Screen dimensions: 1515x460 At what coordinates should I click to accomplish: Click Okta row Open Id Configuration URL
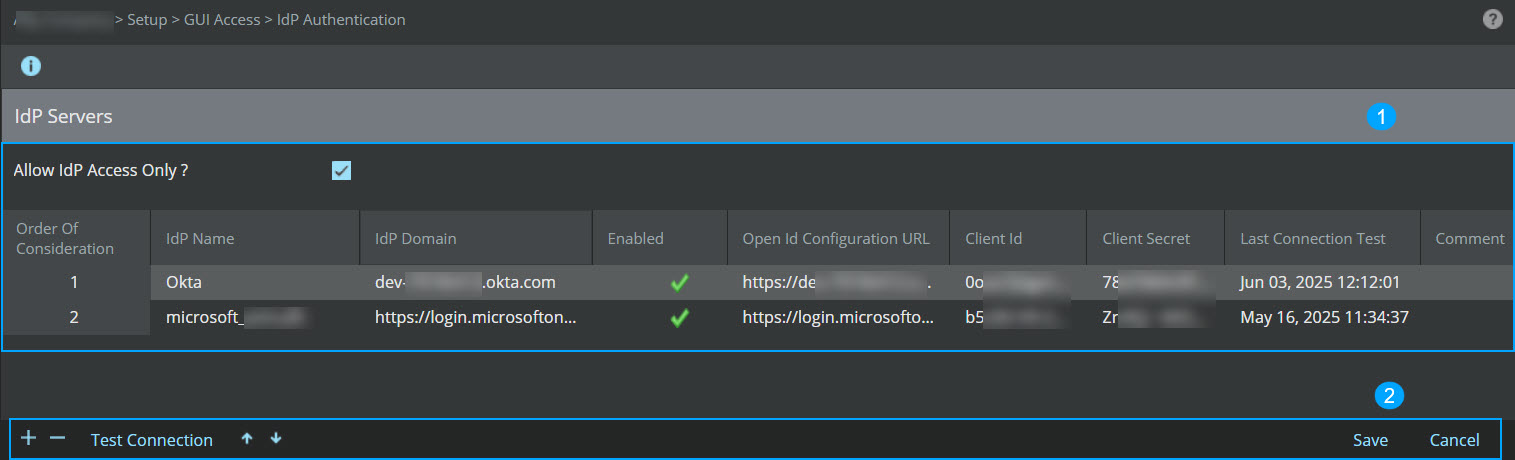(x=838, y=283)
